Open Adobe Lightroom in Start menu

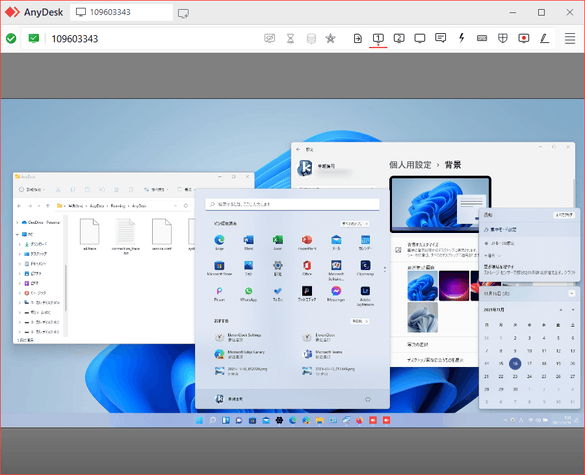365,296
